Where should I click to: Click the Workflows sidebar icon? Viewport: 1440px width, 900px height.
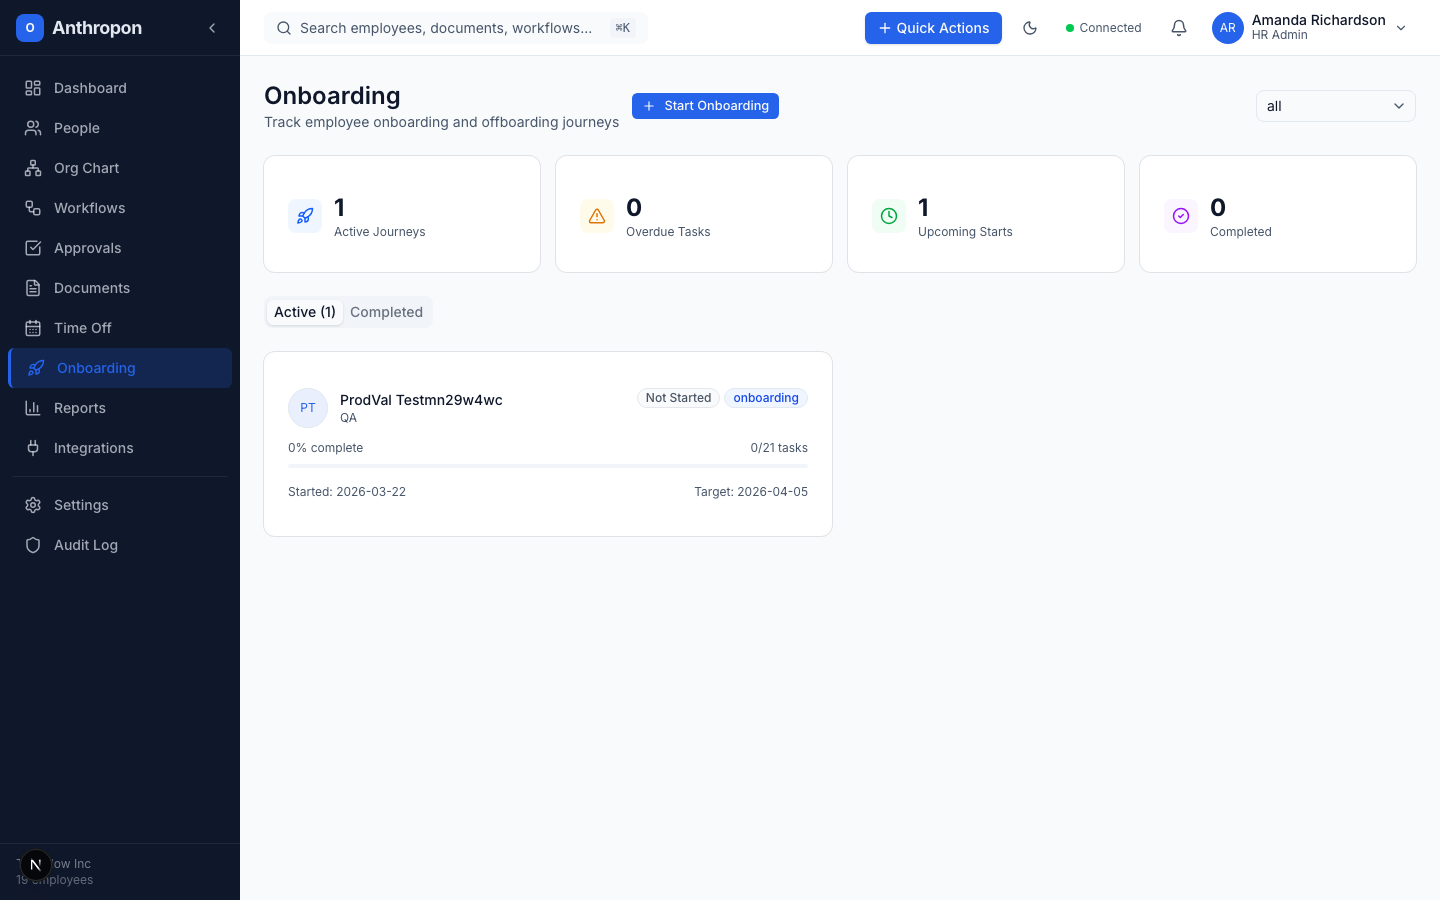point(33,208)
